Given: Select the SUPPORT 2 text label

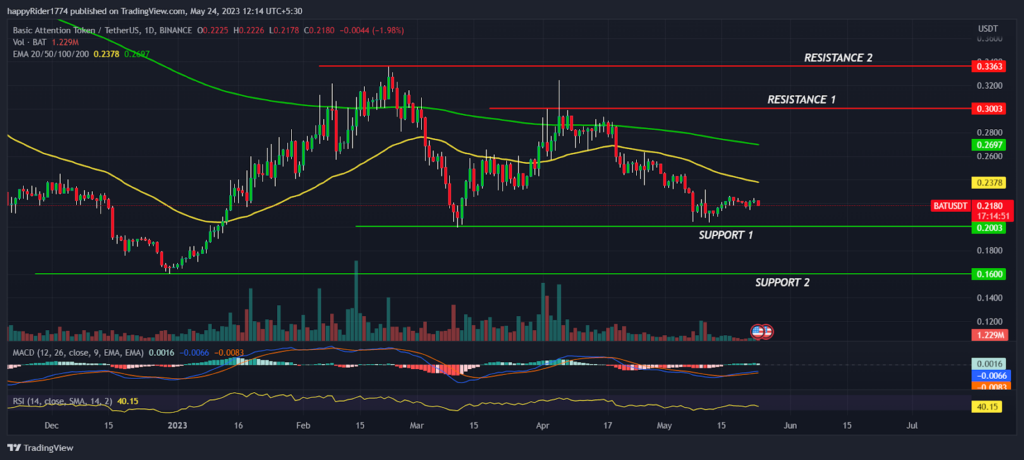Looking at the screenshot, I should click(x=782, y=283).
